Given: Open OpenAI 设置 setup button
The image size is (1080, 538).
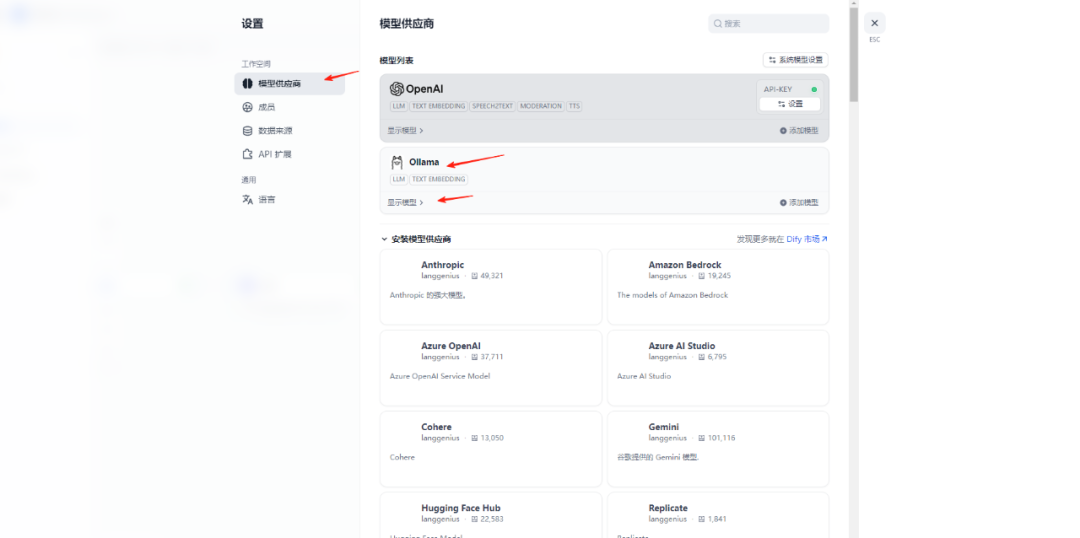Looking at the screenshot, I should point(789,104).
